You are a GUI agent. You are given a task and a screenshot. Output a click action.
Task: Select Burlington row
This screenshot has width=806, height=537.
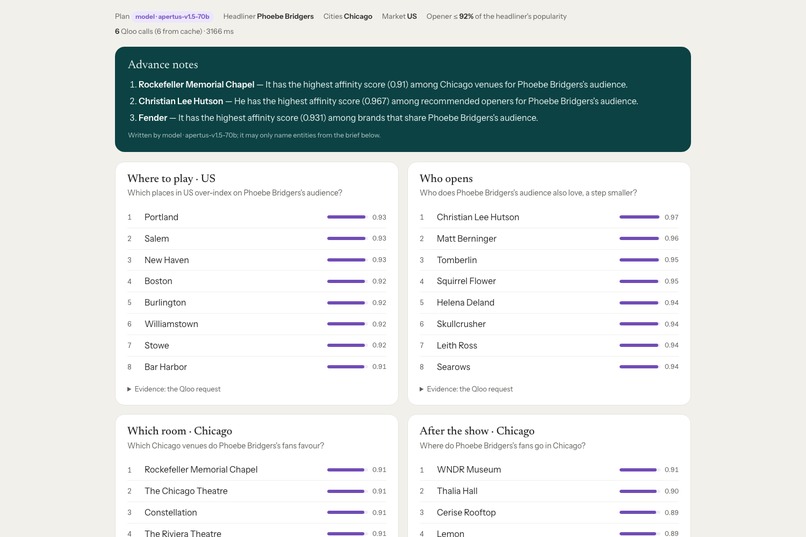[257, 303]
